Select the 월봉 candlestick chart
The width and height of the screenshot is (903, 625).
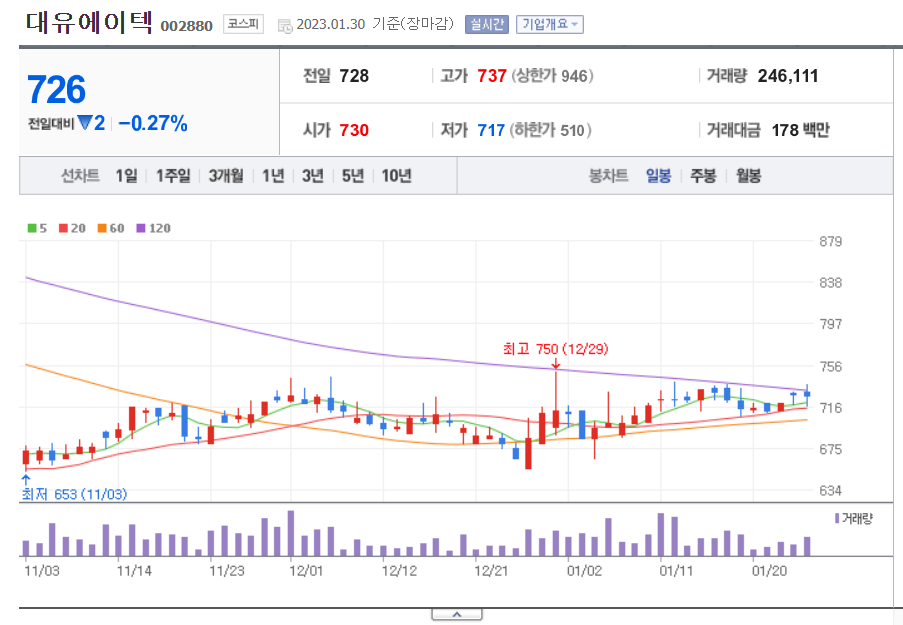[x=748, y=176]
